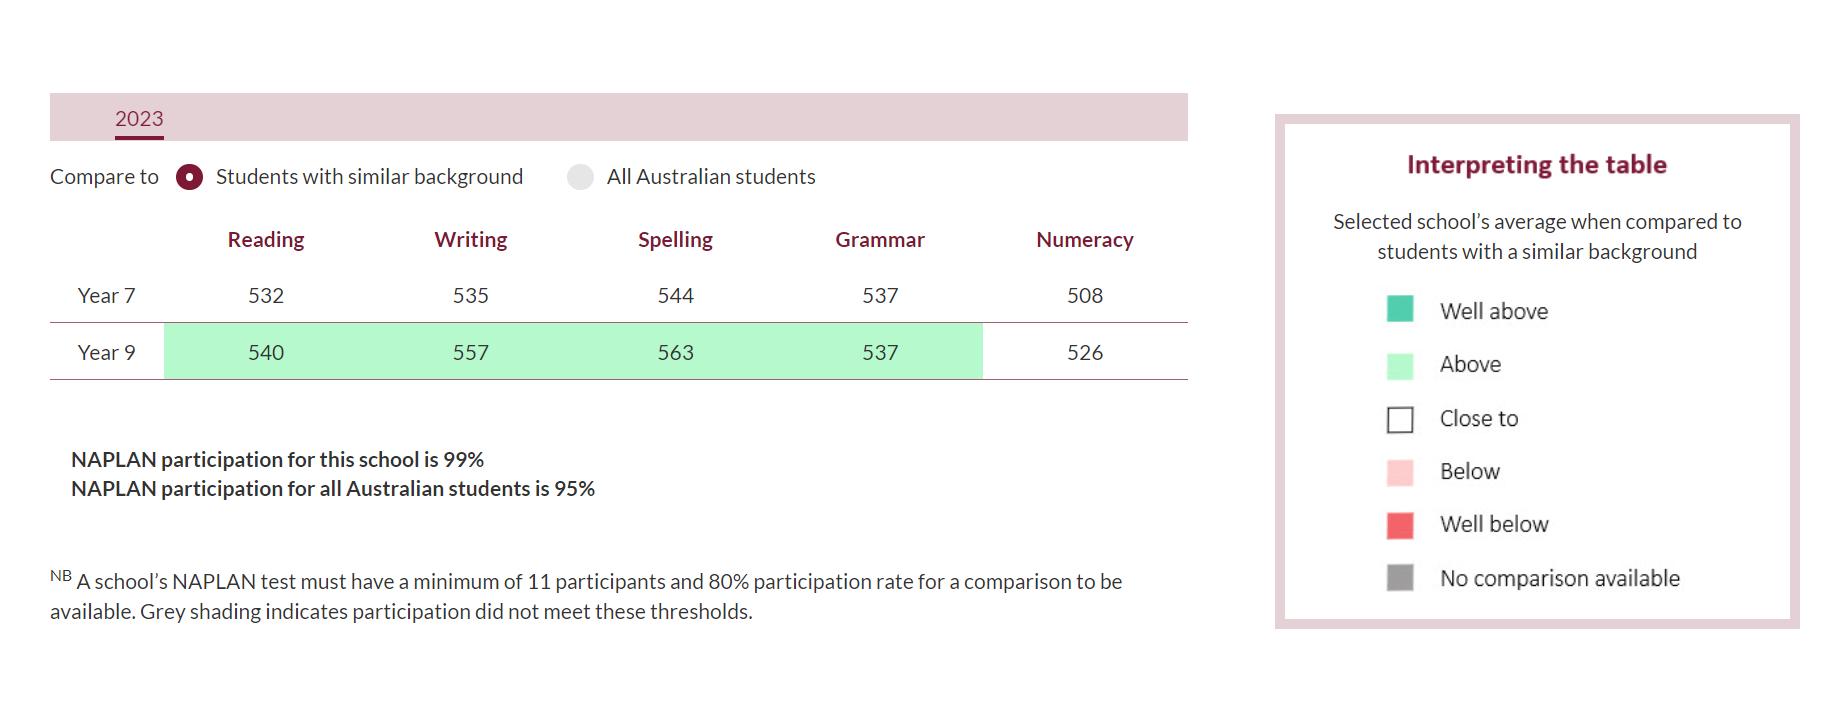Image resolution: width=1821 pixels, height=709 pixels.
Task: Click the Grammar column header
Action: coord(880,240)
